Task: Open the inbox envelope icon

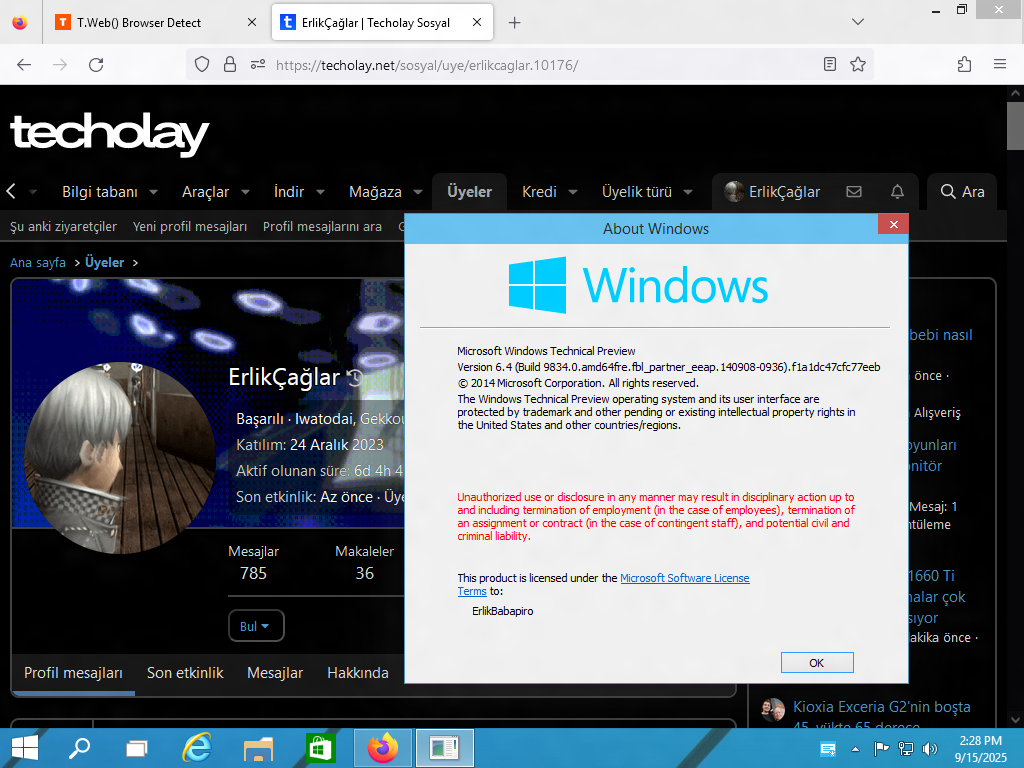Action: click(854, 191)
